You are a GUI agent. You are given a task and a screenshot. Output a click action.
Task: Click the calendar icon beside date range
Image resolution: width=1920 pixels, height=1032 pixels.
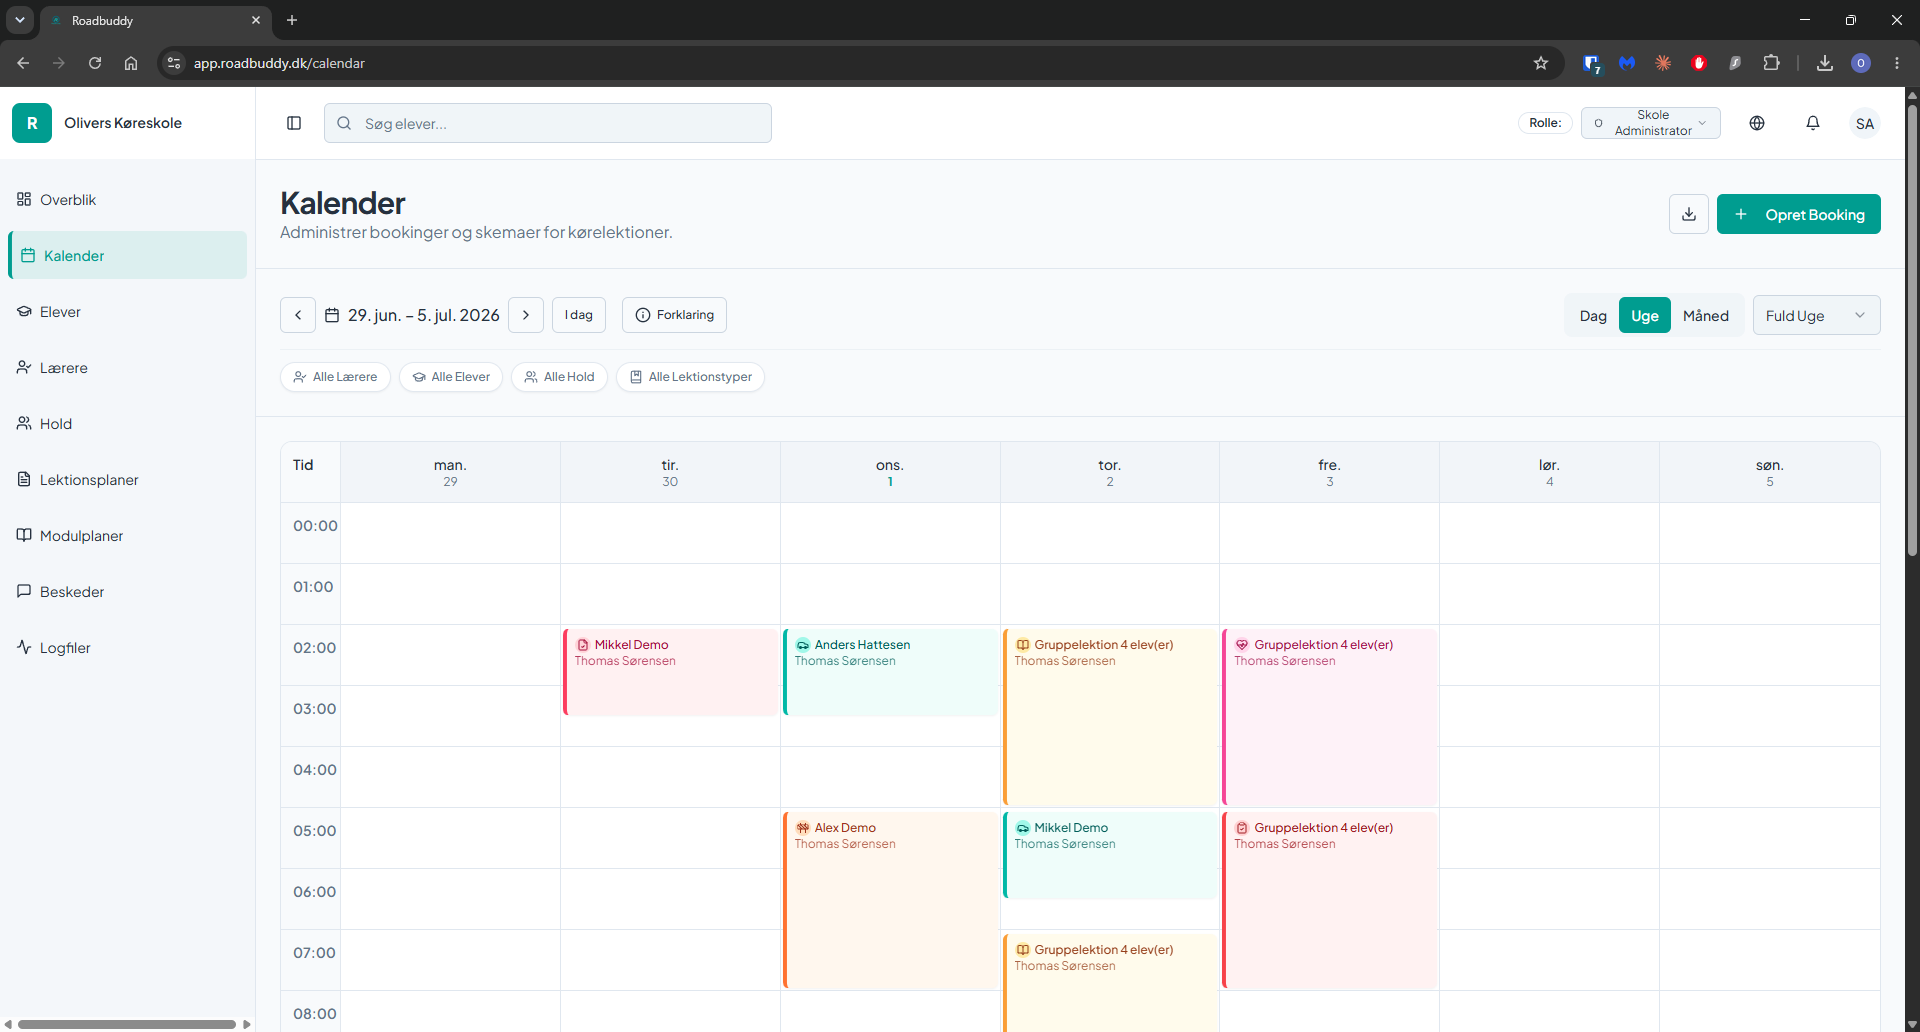coord(332,315)
